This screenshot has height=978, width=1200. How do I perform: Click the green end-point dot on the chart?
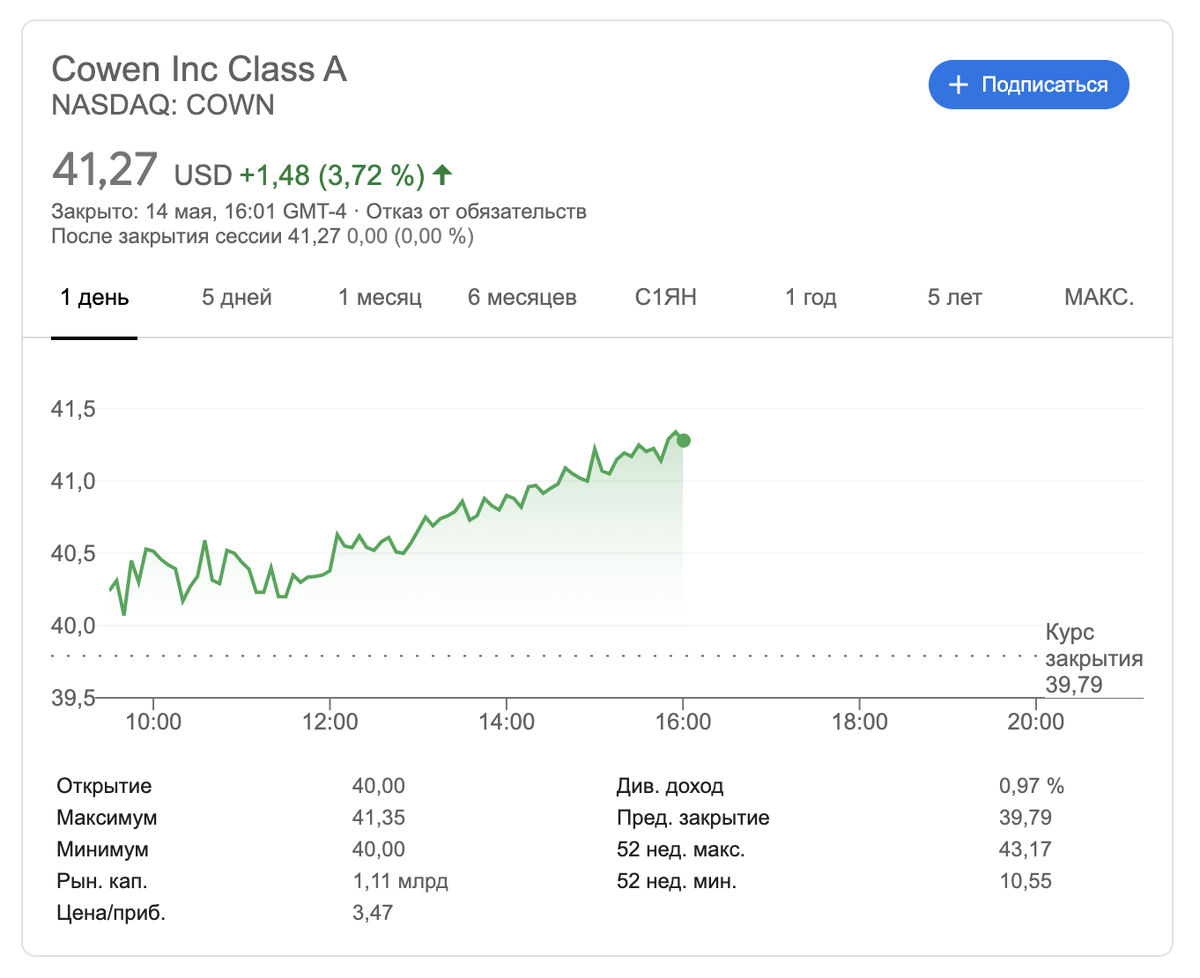coord(683,440)
